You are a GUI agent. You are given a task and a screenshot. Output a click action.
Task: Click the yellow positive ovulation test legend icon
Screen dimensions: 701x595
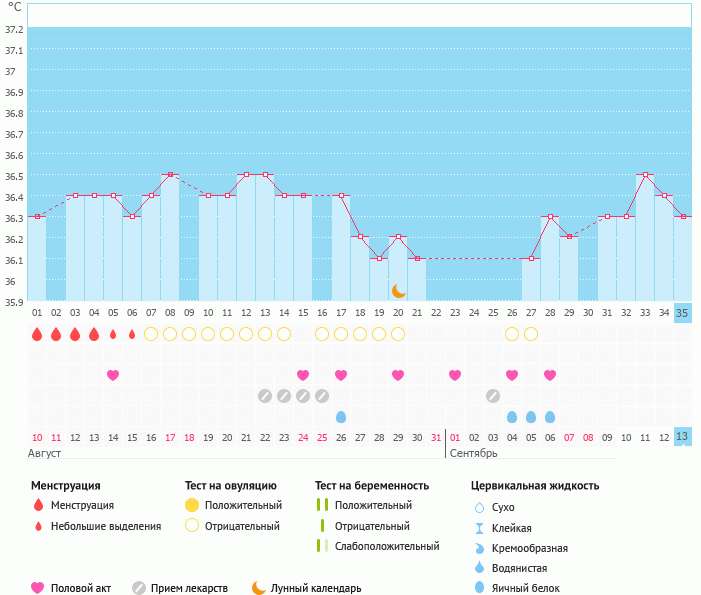[x=191, y=506]
